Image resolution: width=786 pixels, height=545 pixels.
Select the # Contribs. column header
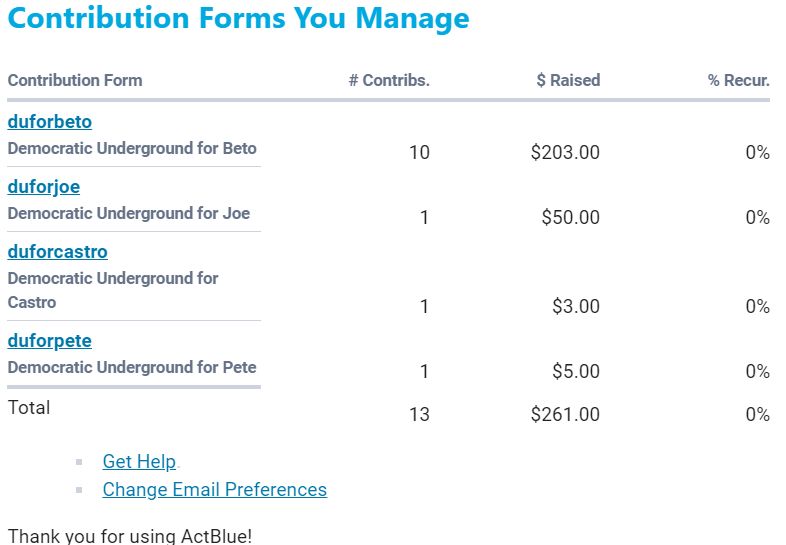tap(389, 80)
